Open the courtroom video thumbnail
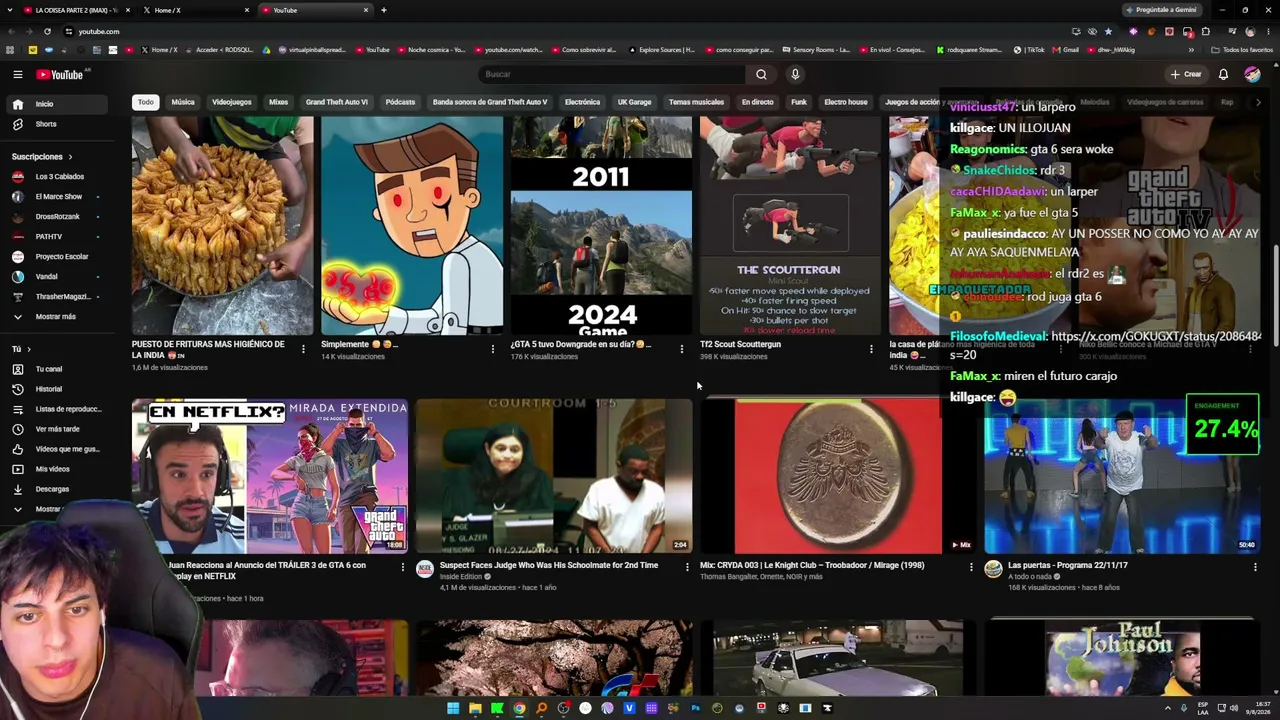Viewport: 1280px width, 720px height. pyautogui.click(x=554, y=477)
